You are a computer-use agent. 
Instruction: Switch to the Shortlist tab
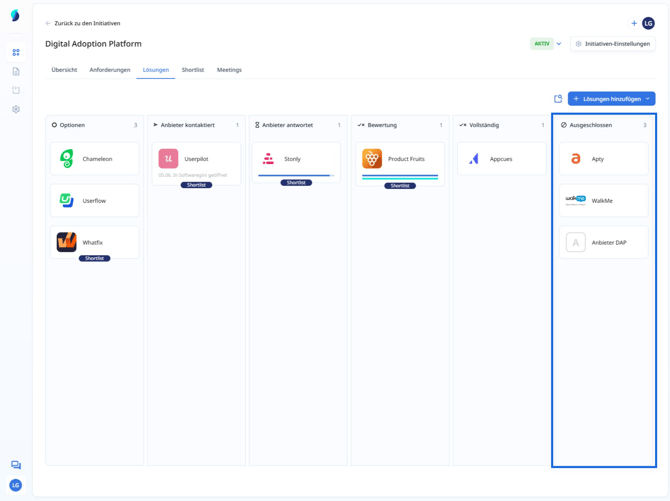(193, 70)
